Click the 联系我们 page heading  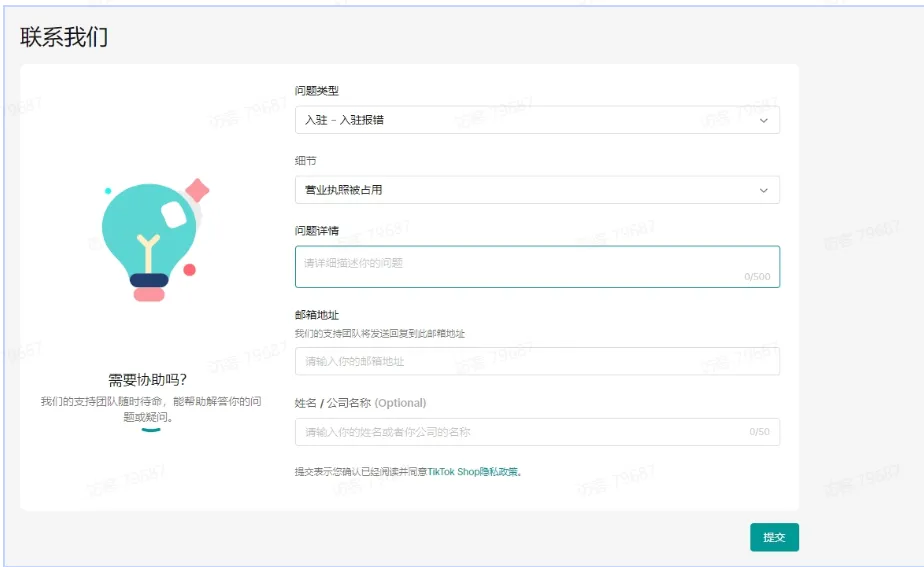(64, 37)
